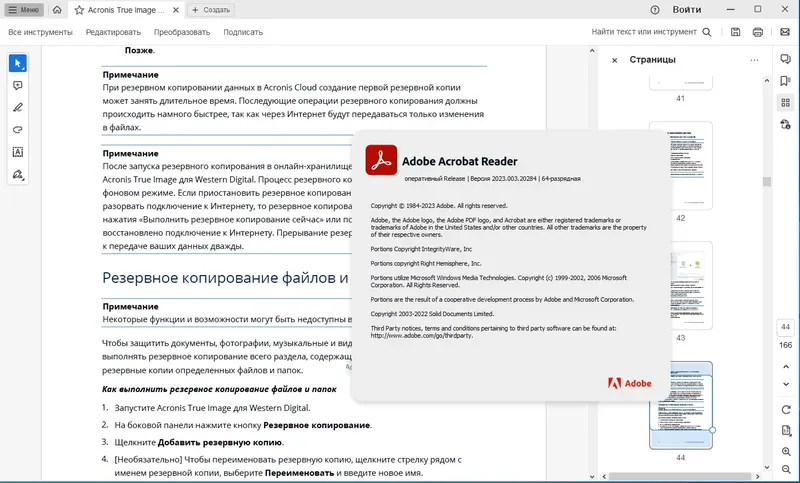Image resolution: width=800 pixels, height=483 pixels.
Task: Select the fill and sign pen tool
Action: (18, 174)
